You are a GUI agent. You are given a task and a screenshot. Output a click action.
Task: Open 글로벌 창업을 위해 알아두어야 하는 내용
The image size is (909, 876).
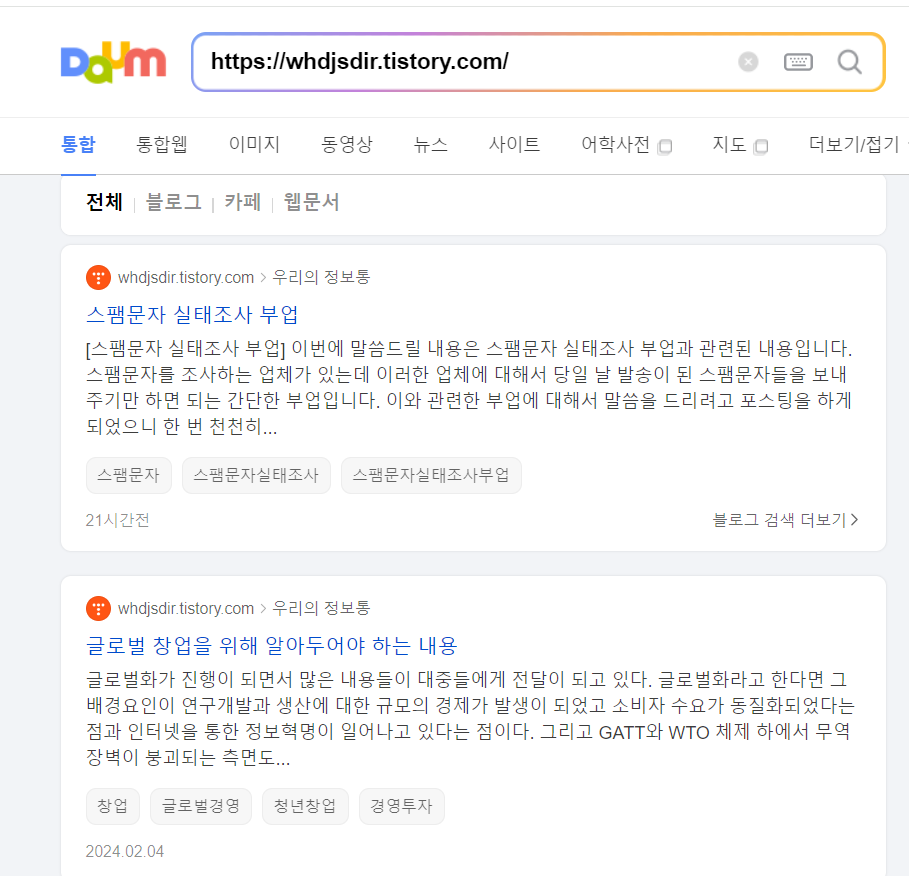point(271,646)
